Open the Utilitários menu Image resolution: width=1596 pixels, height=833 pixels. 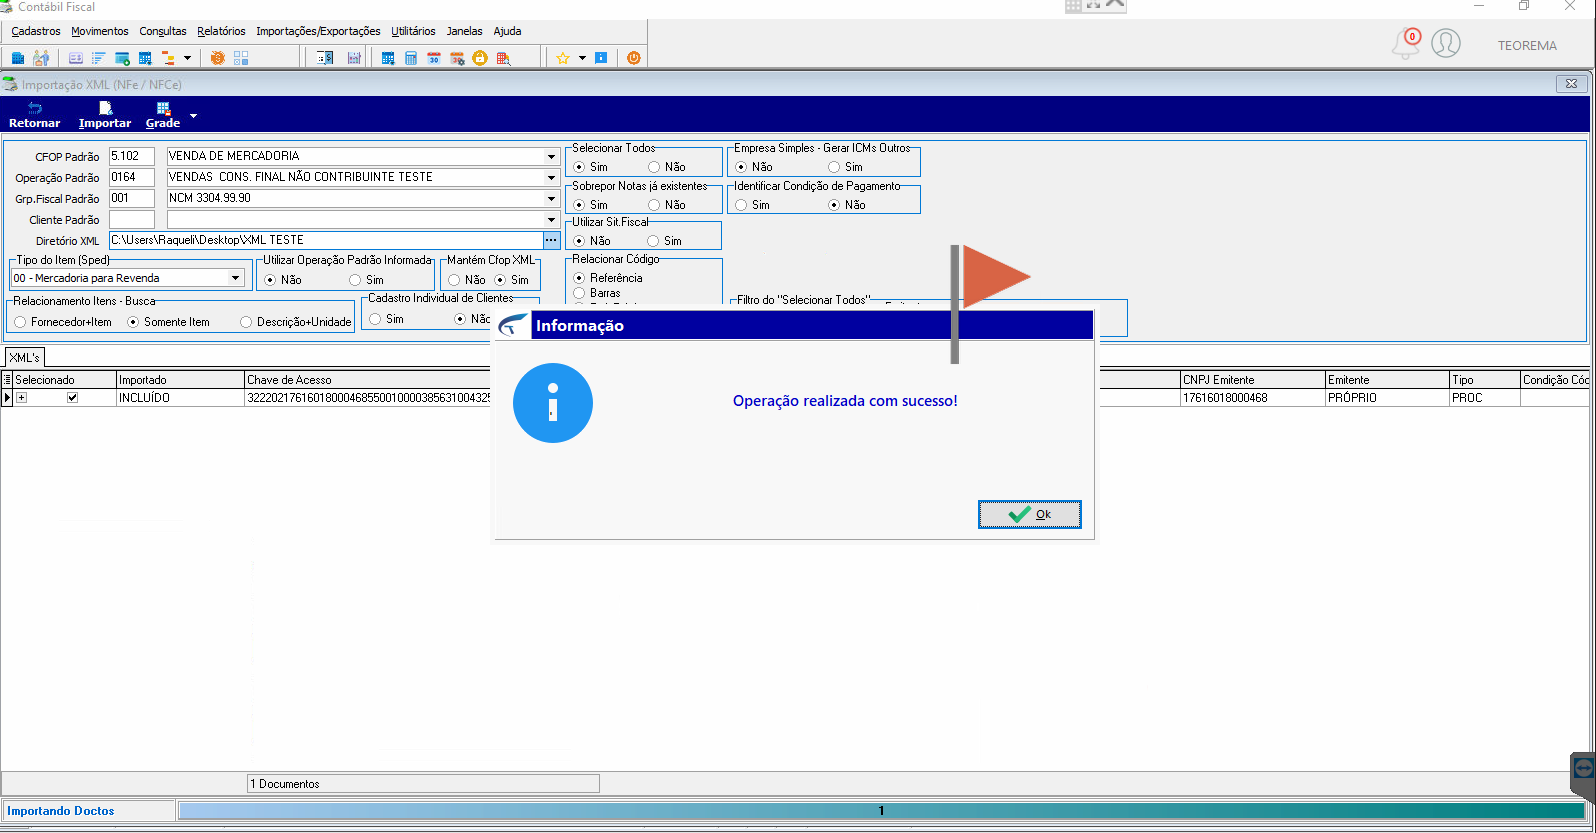pyautogui.click(x=413, y=31)
